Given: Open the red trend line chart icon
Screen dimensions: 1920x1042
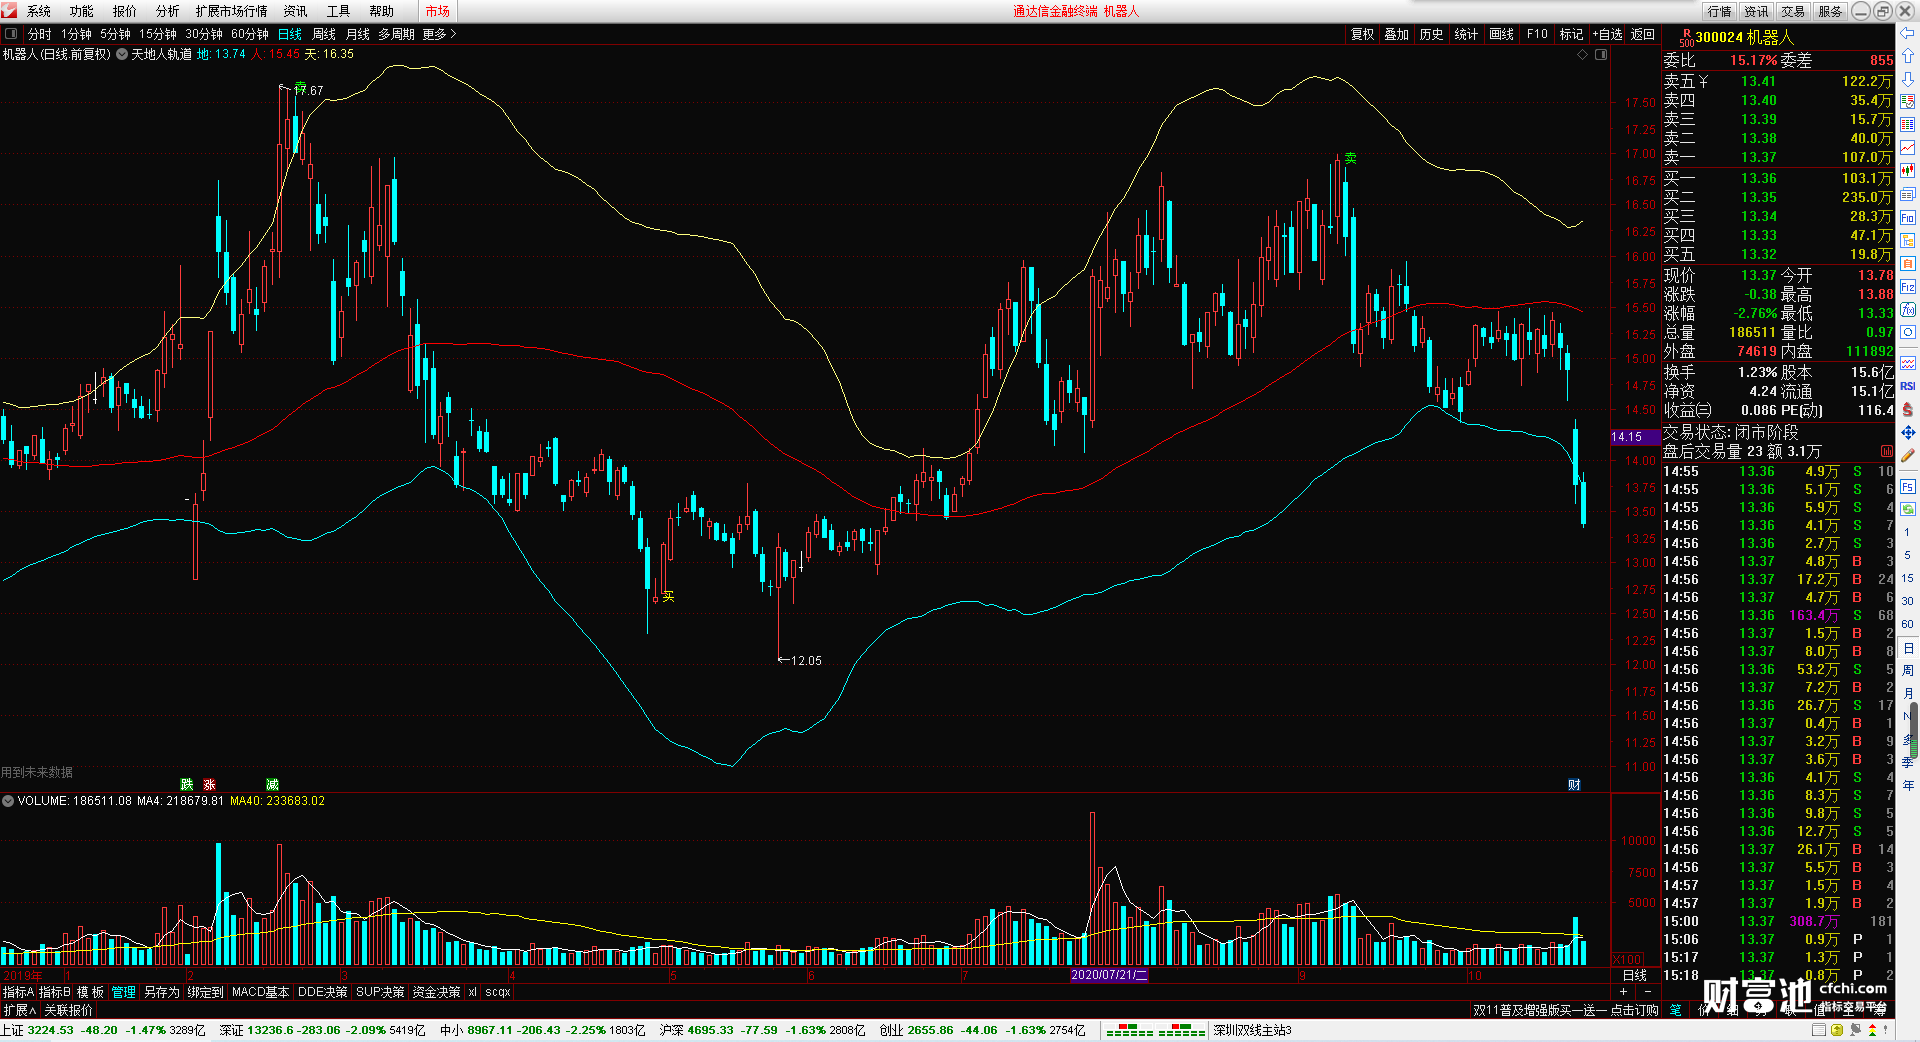Looking at the screenshot, I should tap(1908, 148).
